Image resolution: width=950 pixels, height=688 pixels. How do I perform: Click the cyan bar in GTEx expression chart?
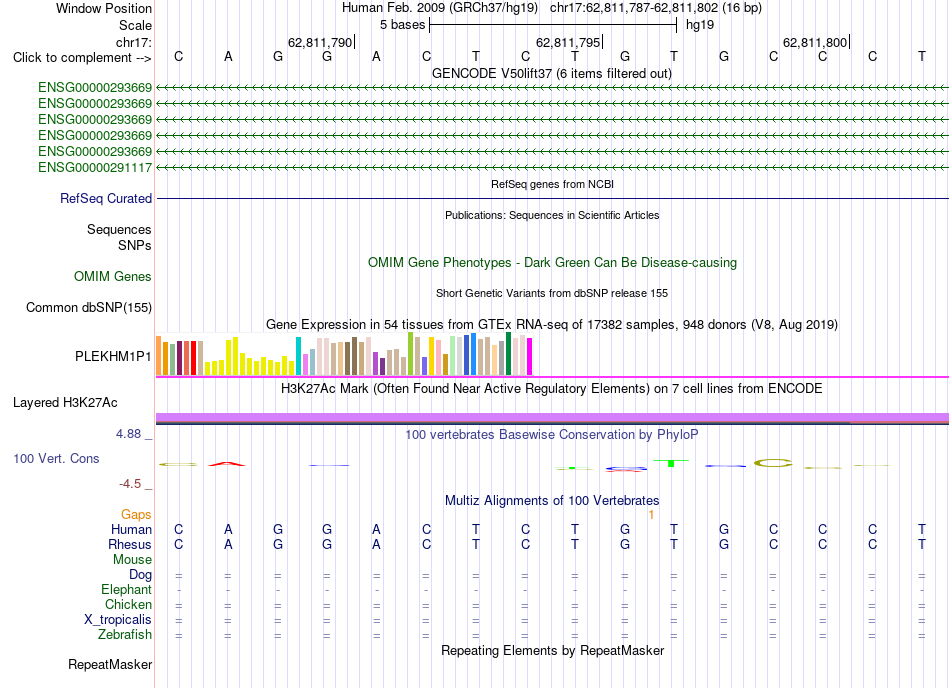point(298,356)
